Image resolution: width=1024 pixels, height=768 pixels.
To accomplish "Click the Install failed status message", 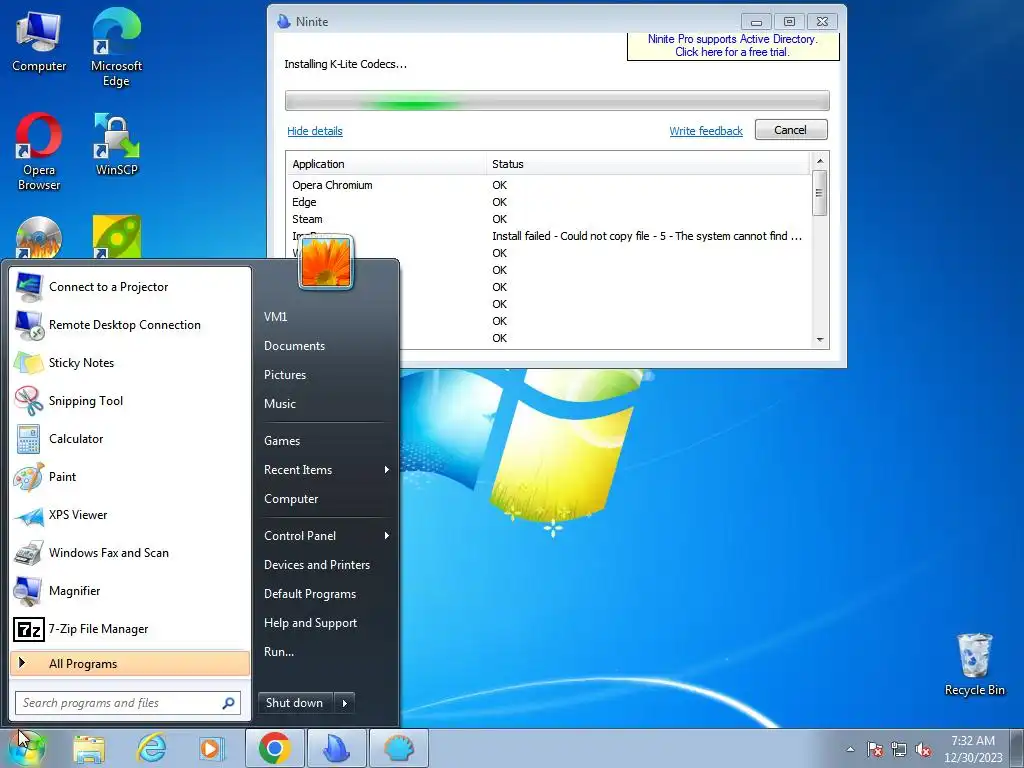I will point(647,236).
